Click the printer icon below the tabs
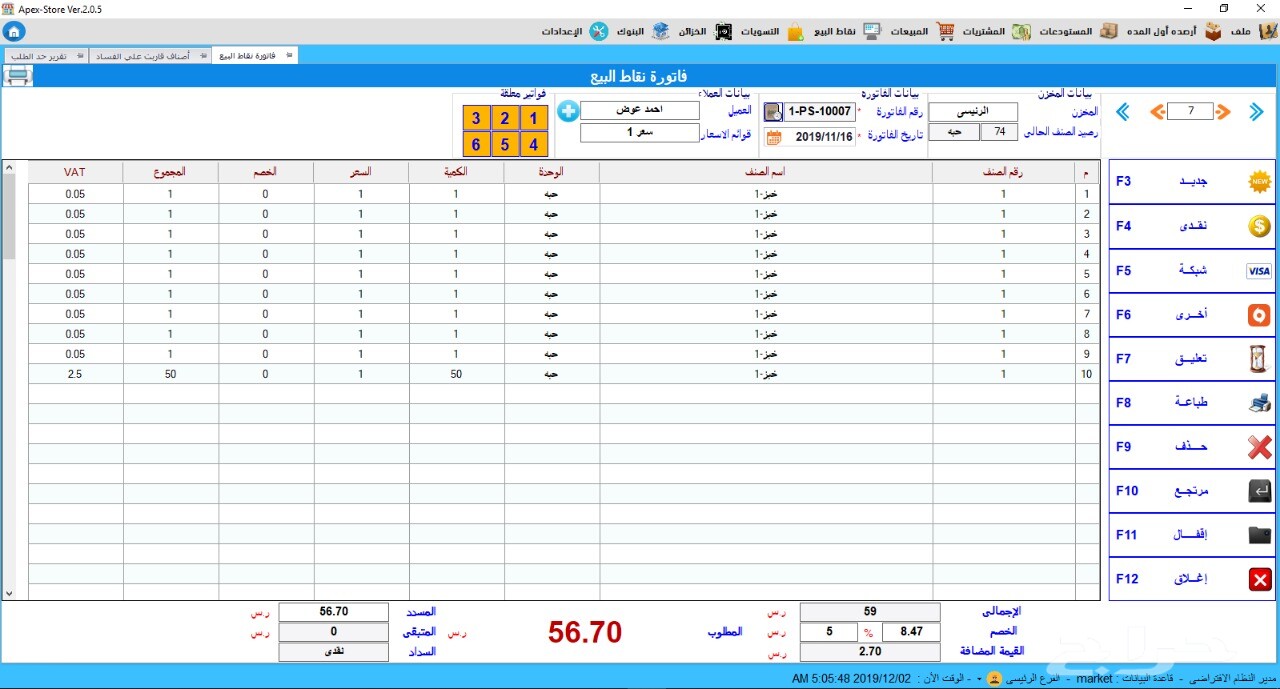This screenshot has width=1280, height=689. click(x=18, y=76)
